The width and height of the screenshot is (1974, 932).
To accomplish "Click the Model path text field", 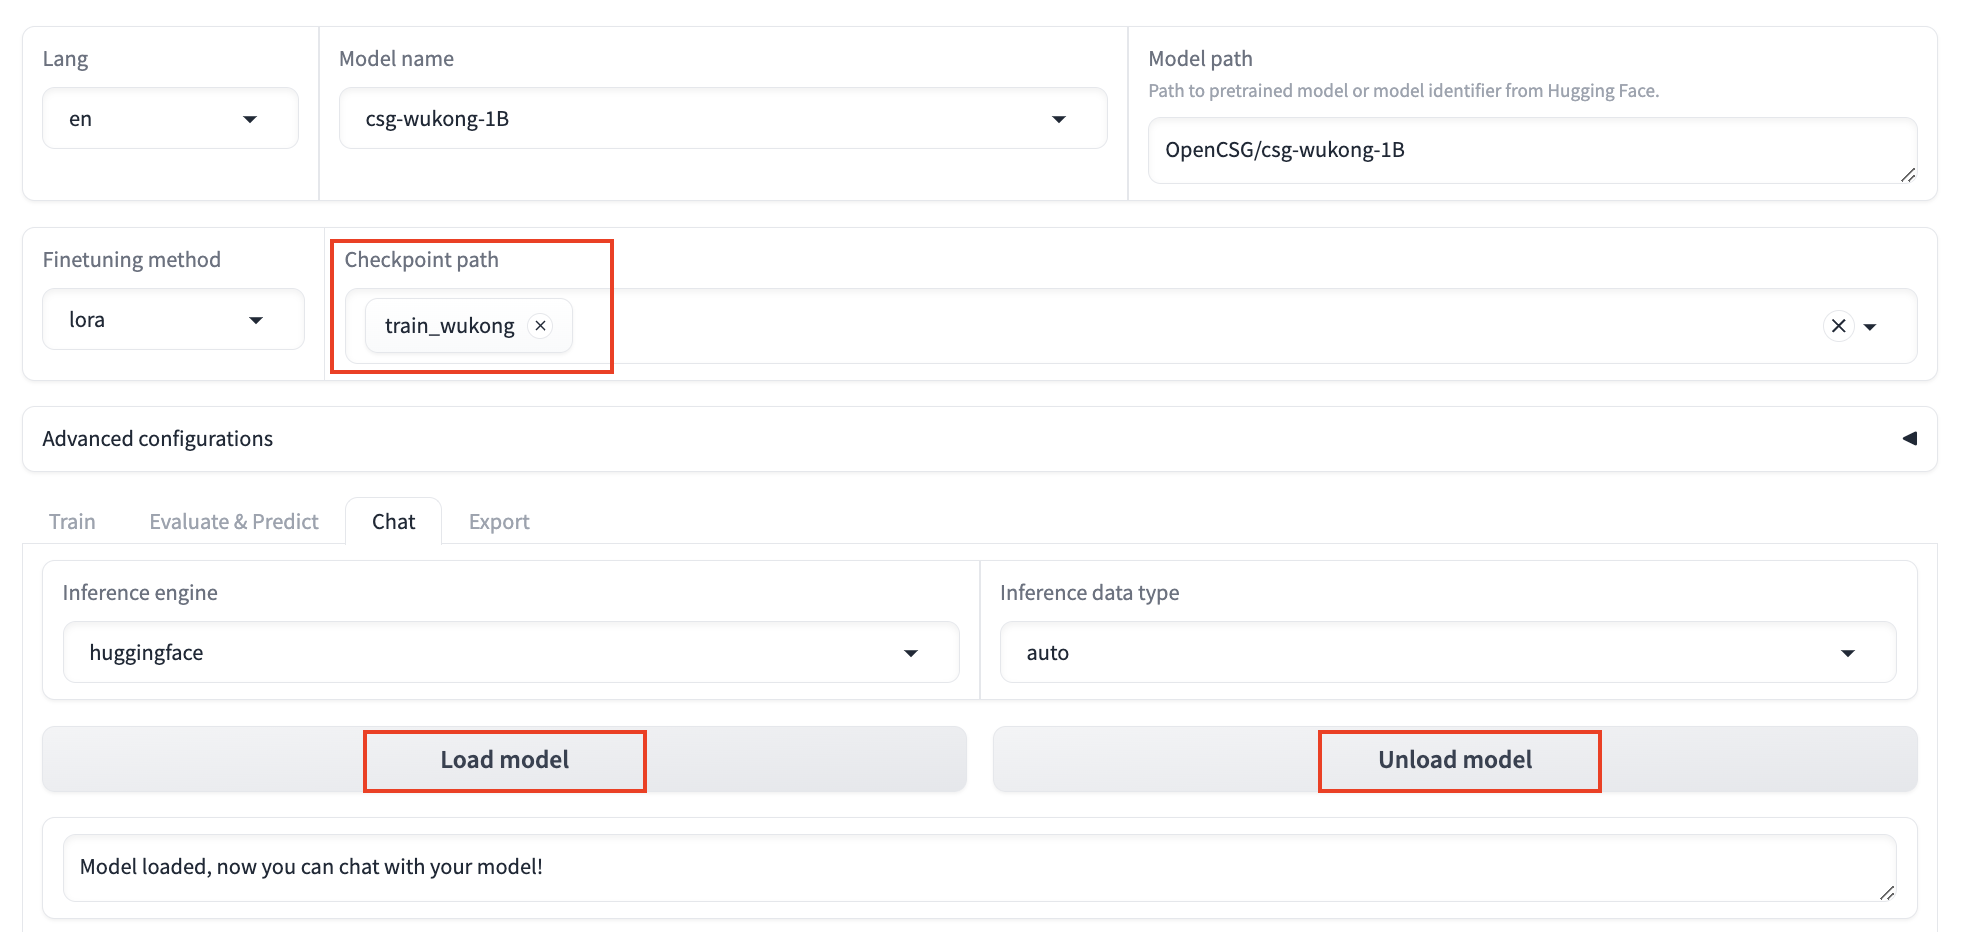I will coord(1520,150).
